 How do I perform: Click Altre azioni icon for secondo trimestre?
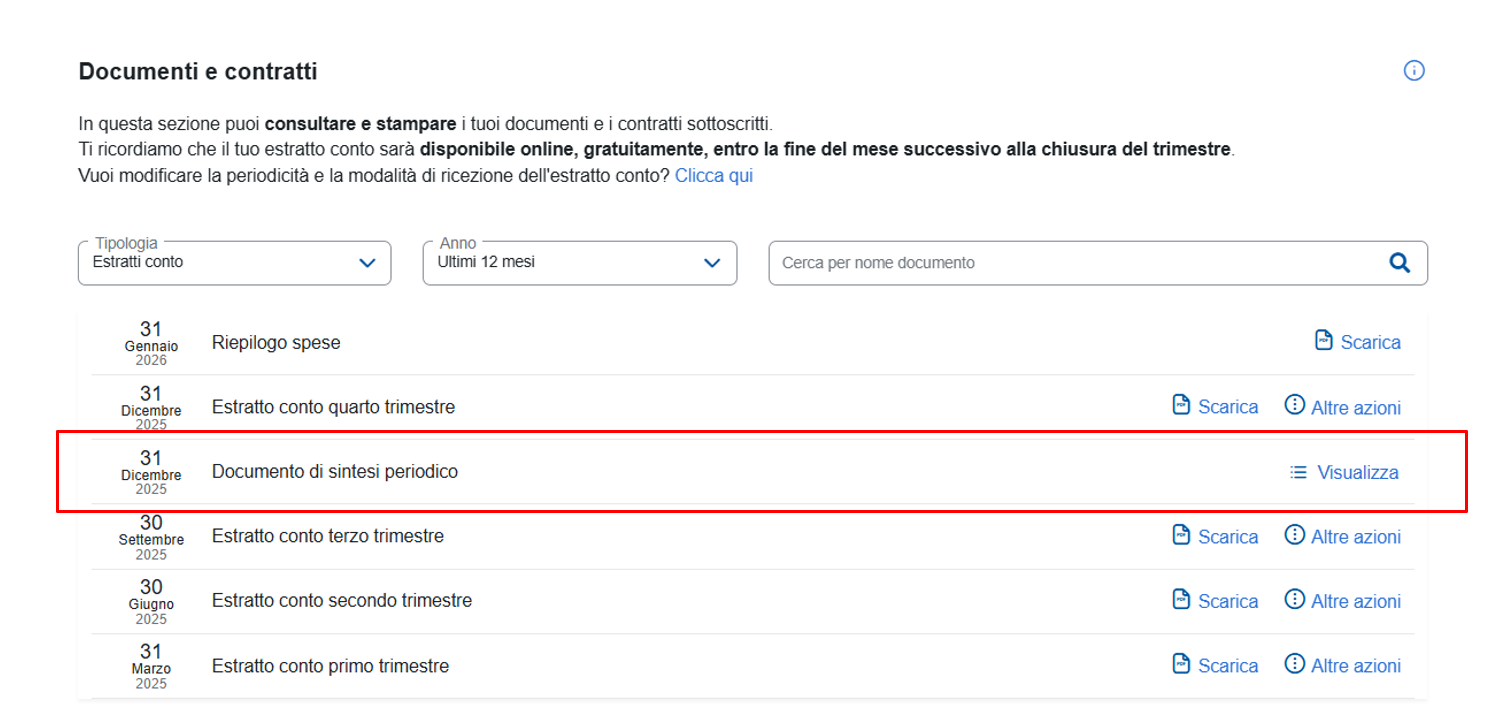(1294, 600)
